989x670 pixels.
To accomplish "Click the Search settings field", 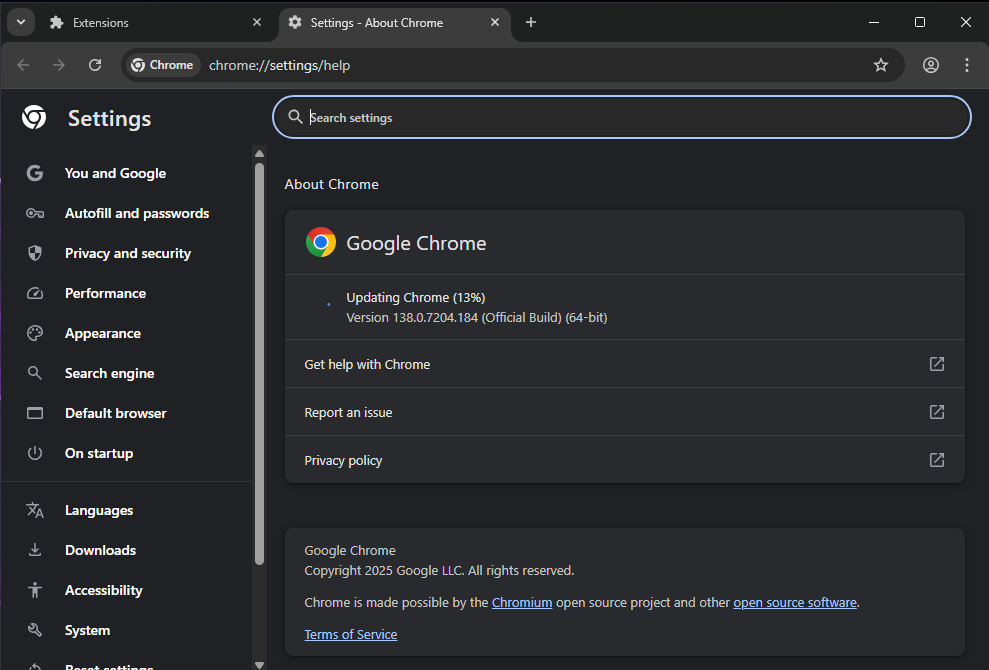I will (x=622, y=117).
